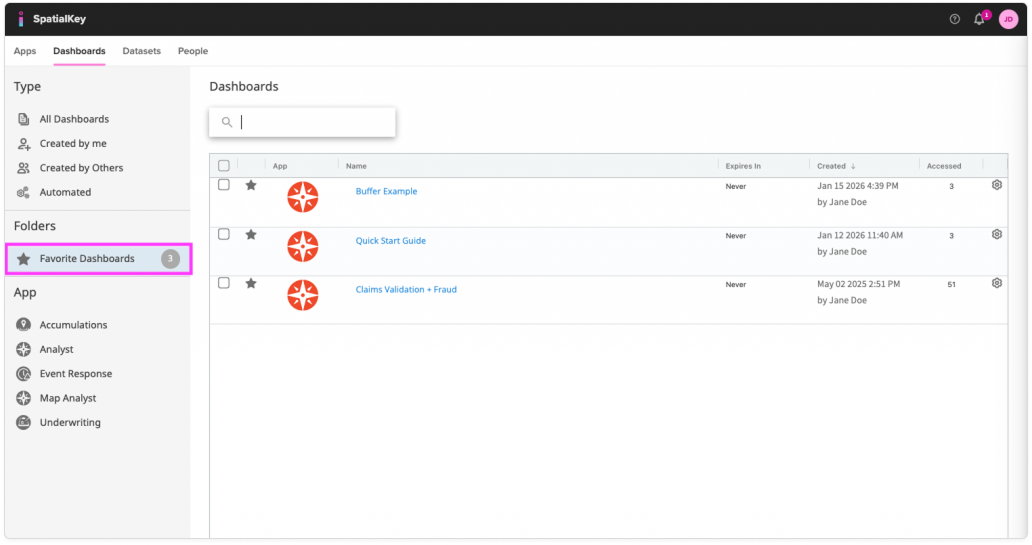Toggle the star on Buffer Example
This screenshot has height=545, width=1032.
click(251, 185)
